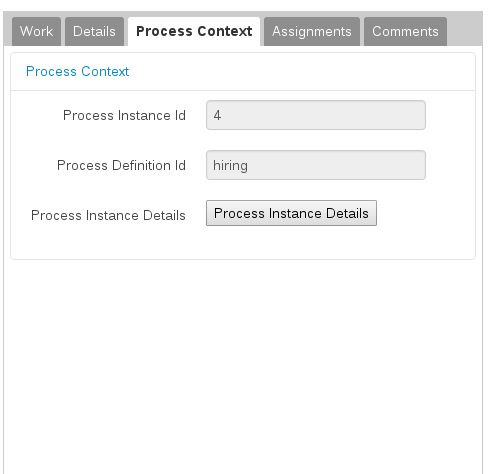Click blank white area below the panel
Image resolution: width=490 pixels, height=474 pixels.
coord(243,367)
